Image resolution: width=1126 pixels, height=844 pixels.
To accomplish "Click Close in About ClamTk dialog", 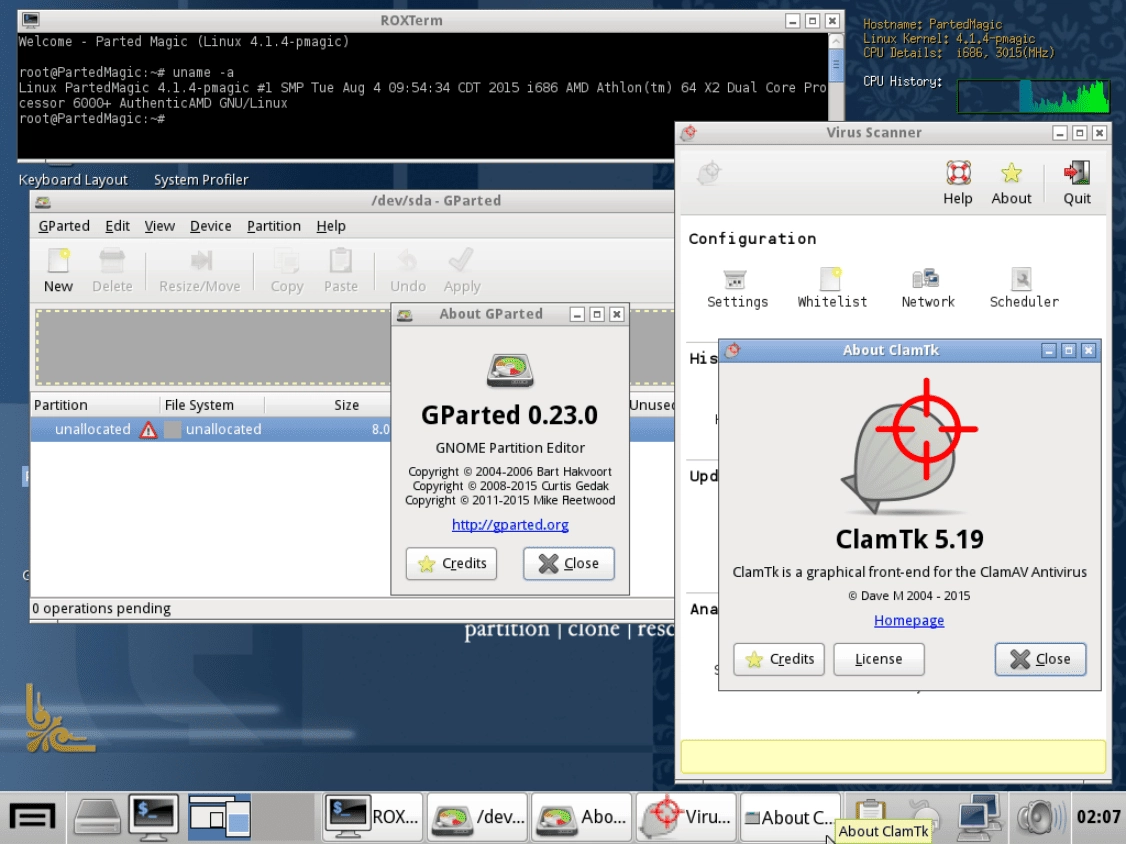I will [x=1040, y=659].
